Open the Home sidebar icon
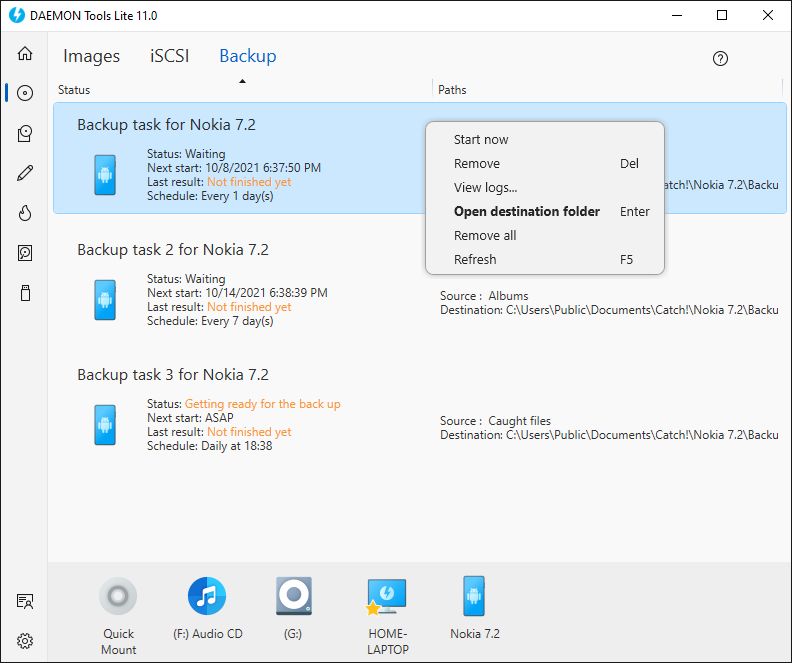 coord(25,53)
